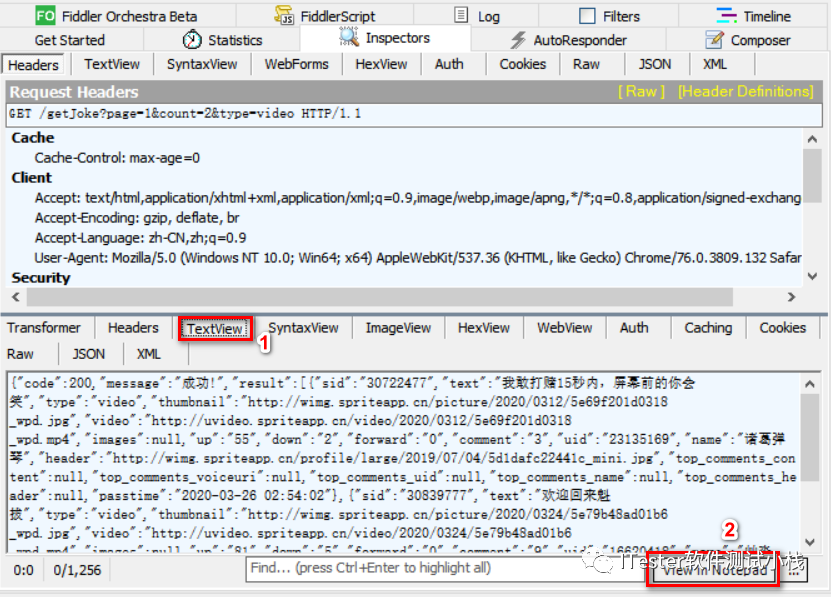Open the Timeline tab
This screenshot has height=597, width=831.
pyautogui.click(x=753, y=16)
